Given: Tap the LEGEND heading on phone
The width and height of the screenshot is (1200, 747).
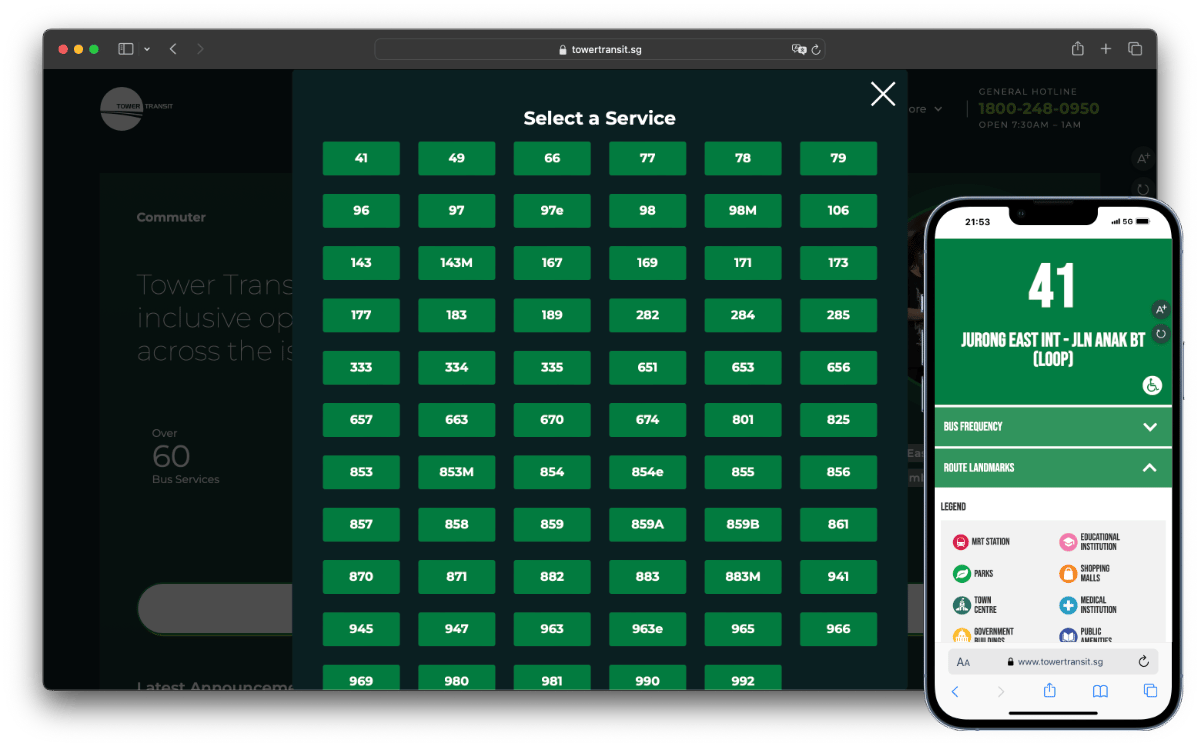Looking at the screenshot, I should pos(953,507).
